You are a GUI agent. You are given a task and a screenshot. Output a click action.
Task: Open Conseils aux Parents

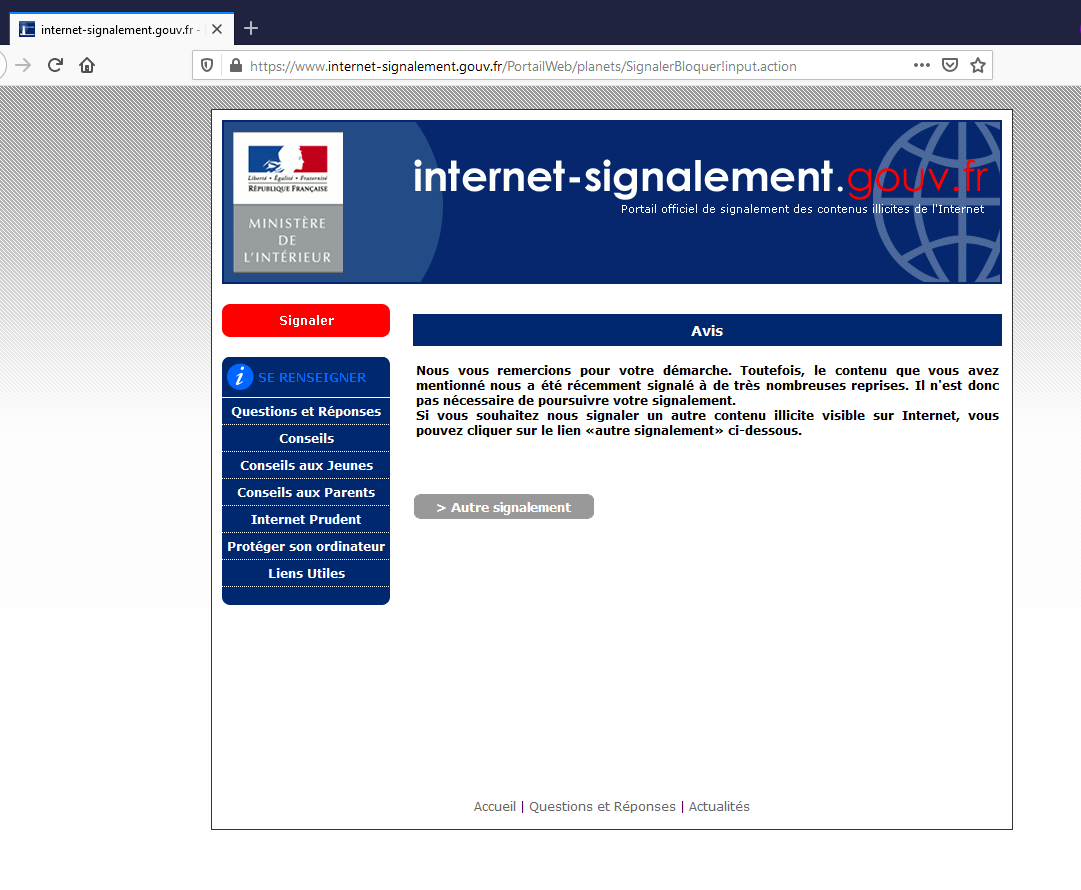[306, 492]
